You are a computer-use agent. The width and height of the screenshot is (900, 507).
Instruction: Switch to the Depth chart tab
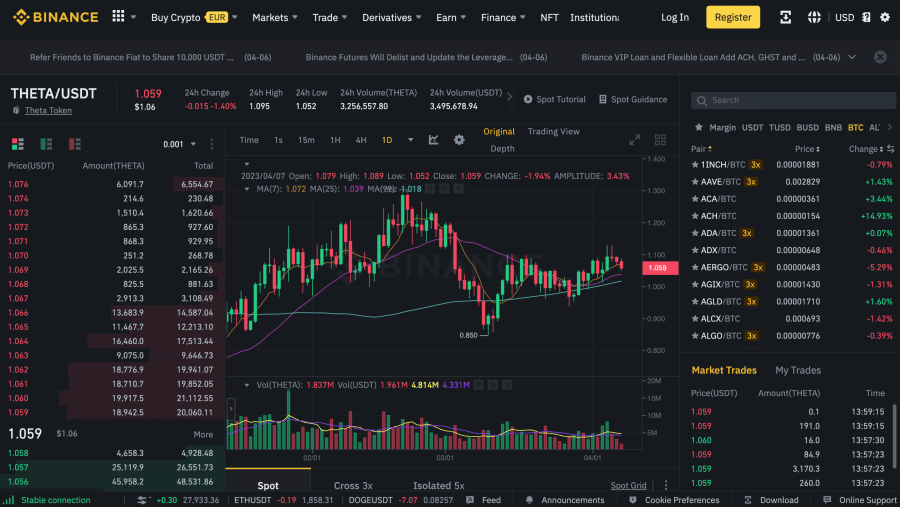click(x=502, y=148)
